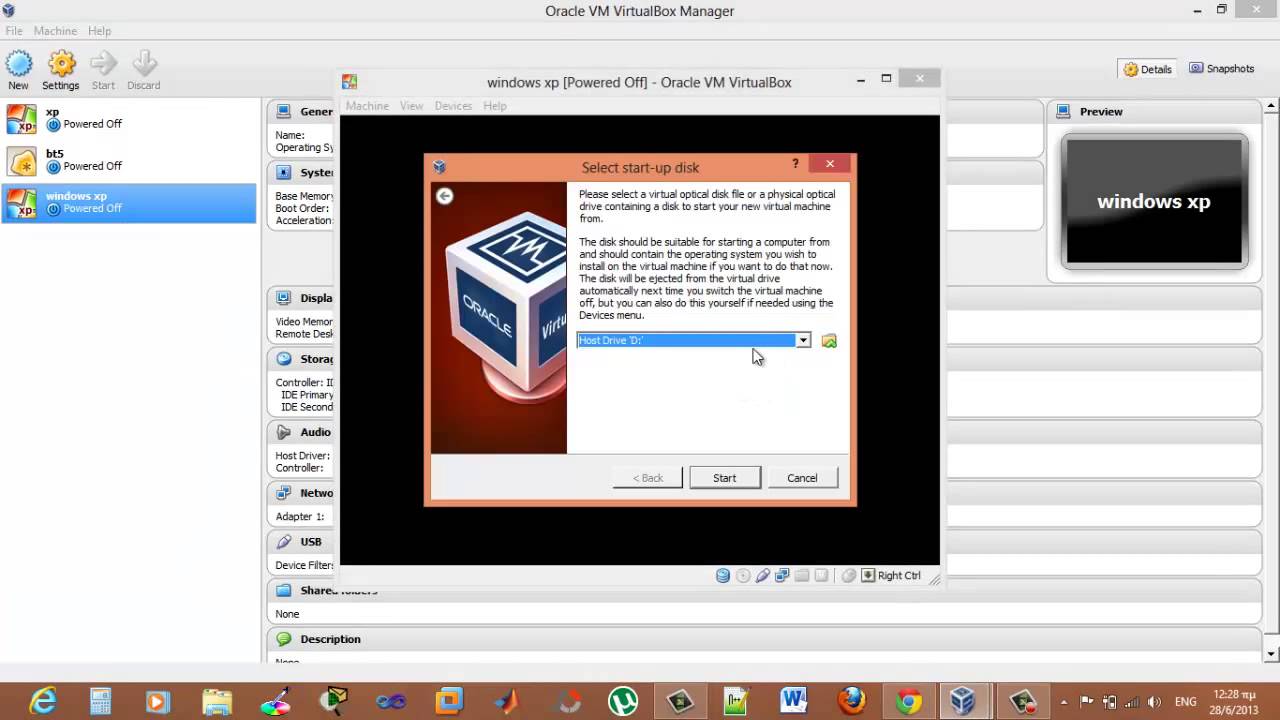This screenshot has height=720, width=1280.
Task: Open Microsoft Word from the taskbar
Action: coord(794,701)
